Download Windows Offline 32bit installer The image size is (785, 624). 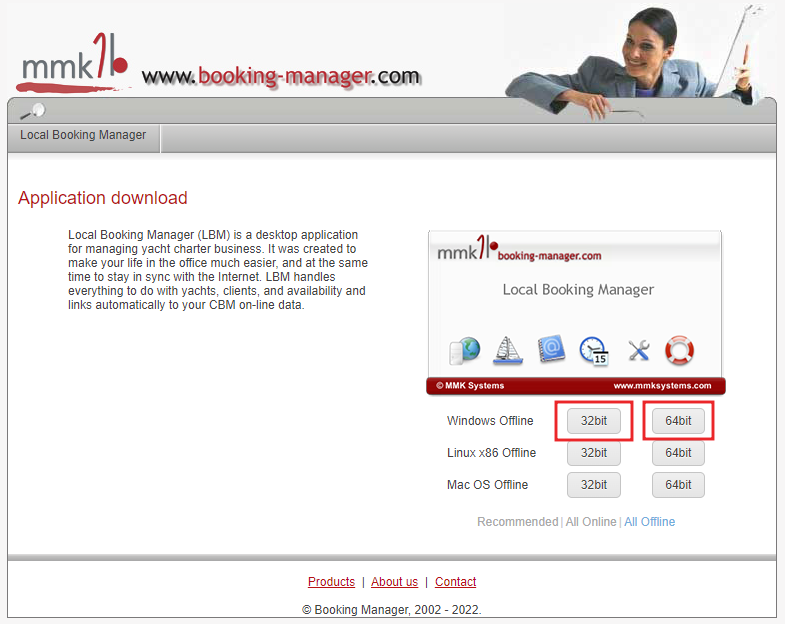coord(594,421)
